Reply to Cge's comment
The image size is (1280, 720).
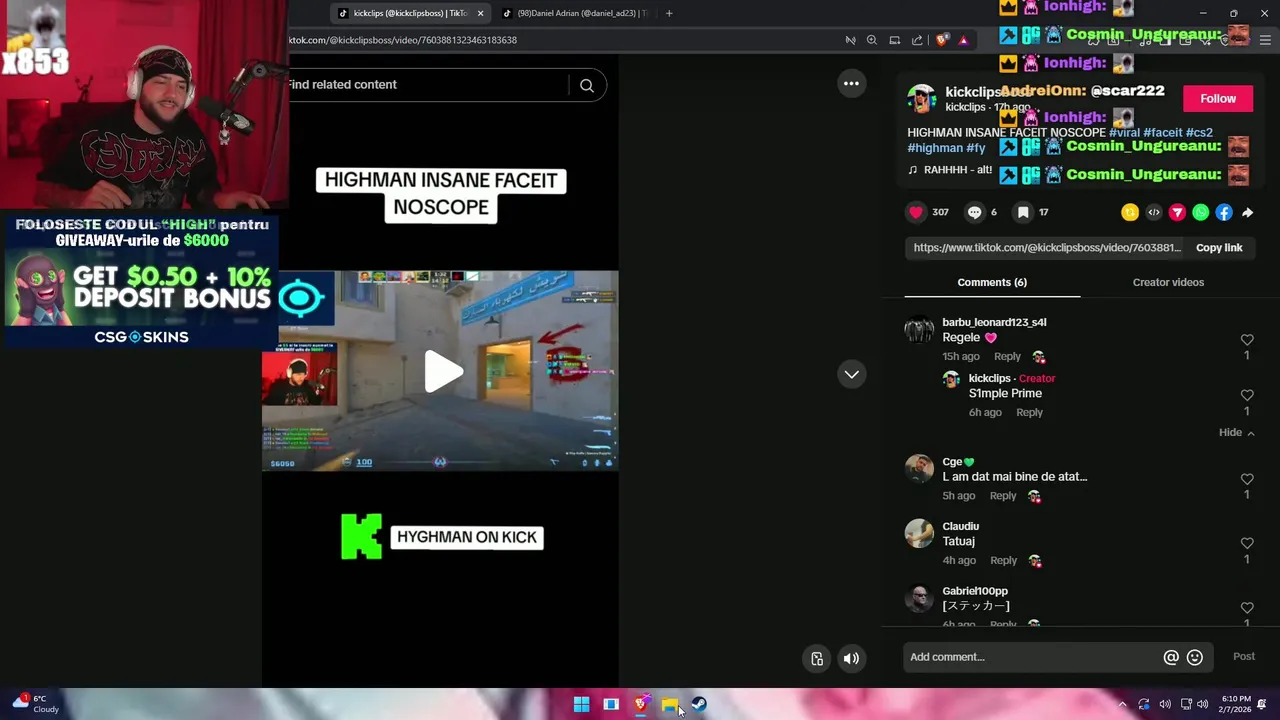click(x=1003, y=496)
